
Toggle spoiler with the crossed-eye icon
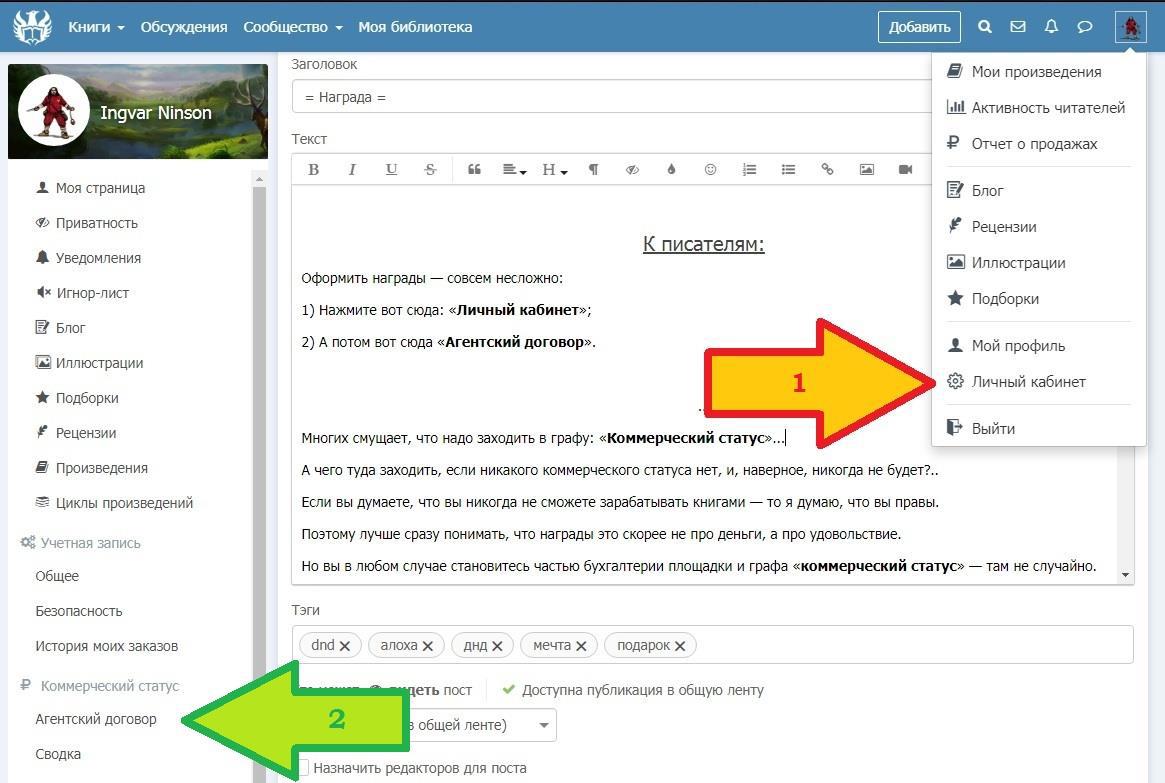click(632, 170)
